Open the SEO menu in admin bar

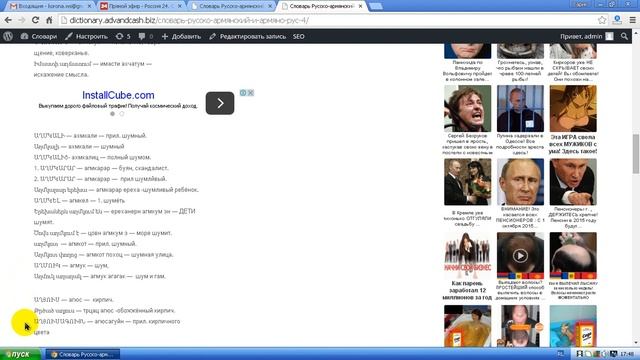(298, 36)
